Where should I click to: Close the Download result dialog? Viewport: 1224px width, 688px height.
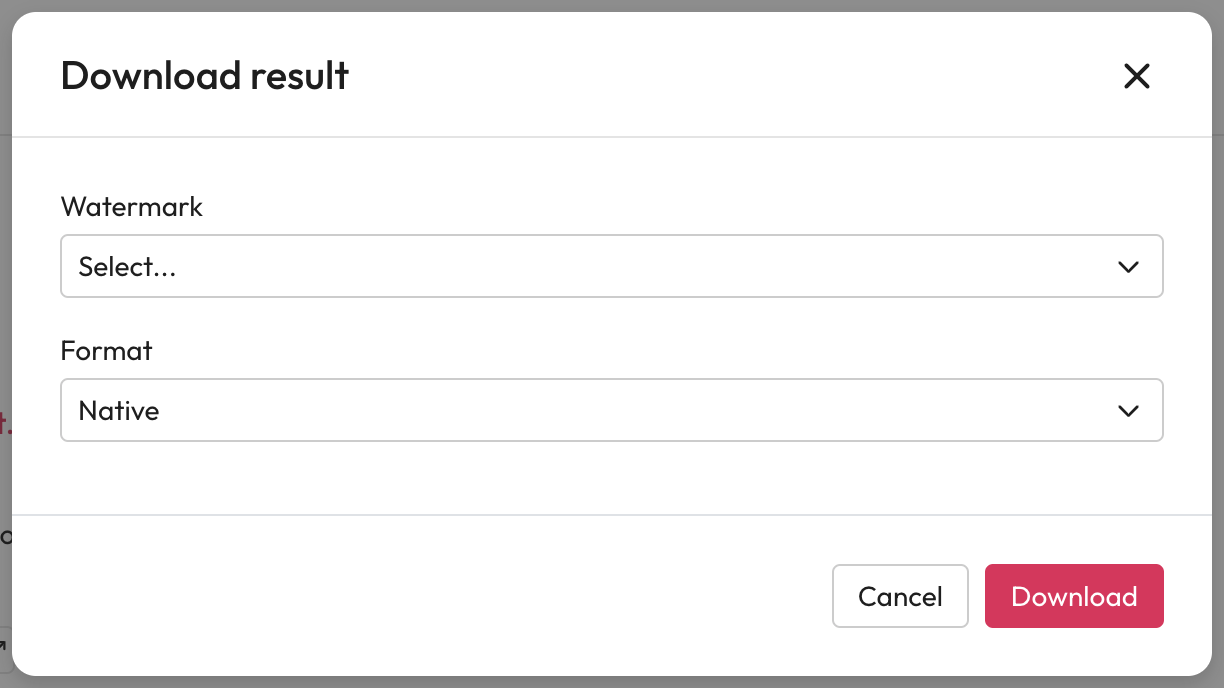click(1136, 76)
